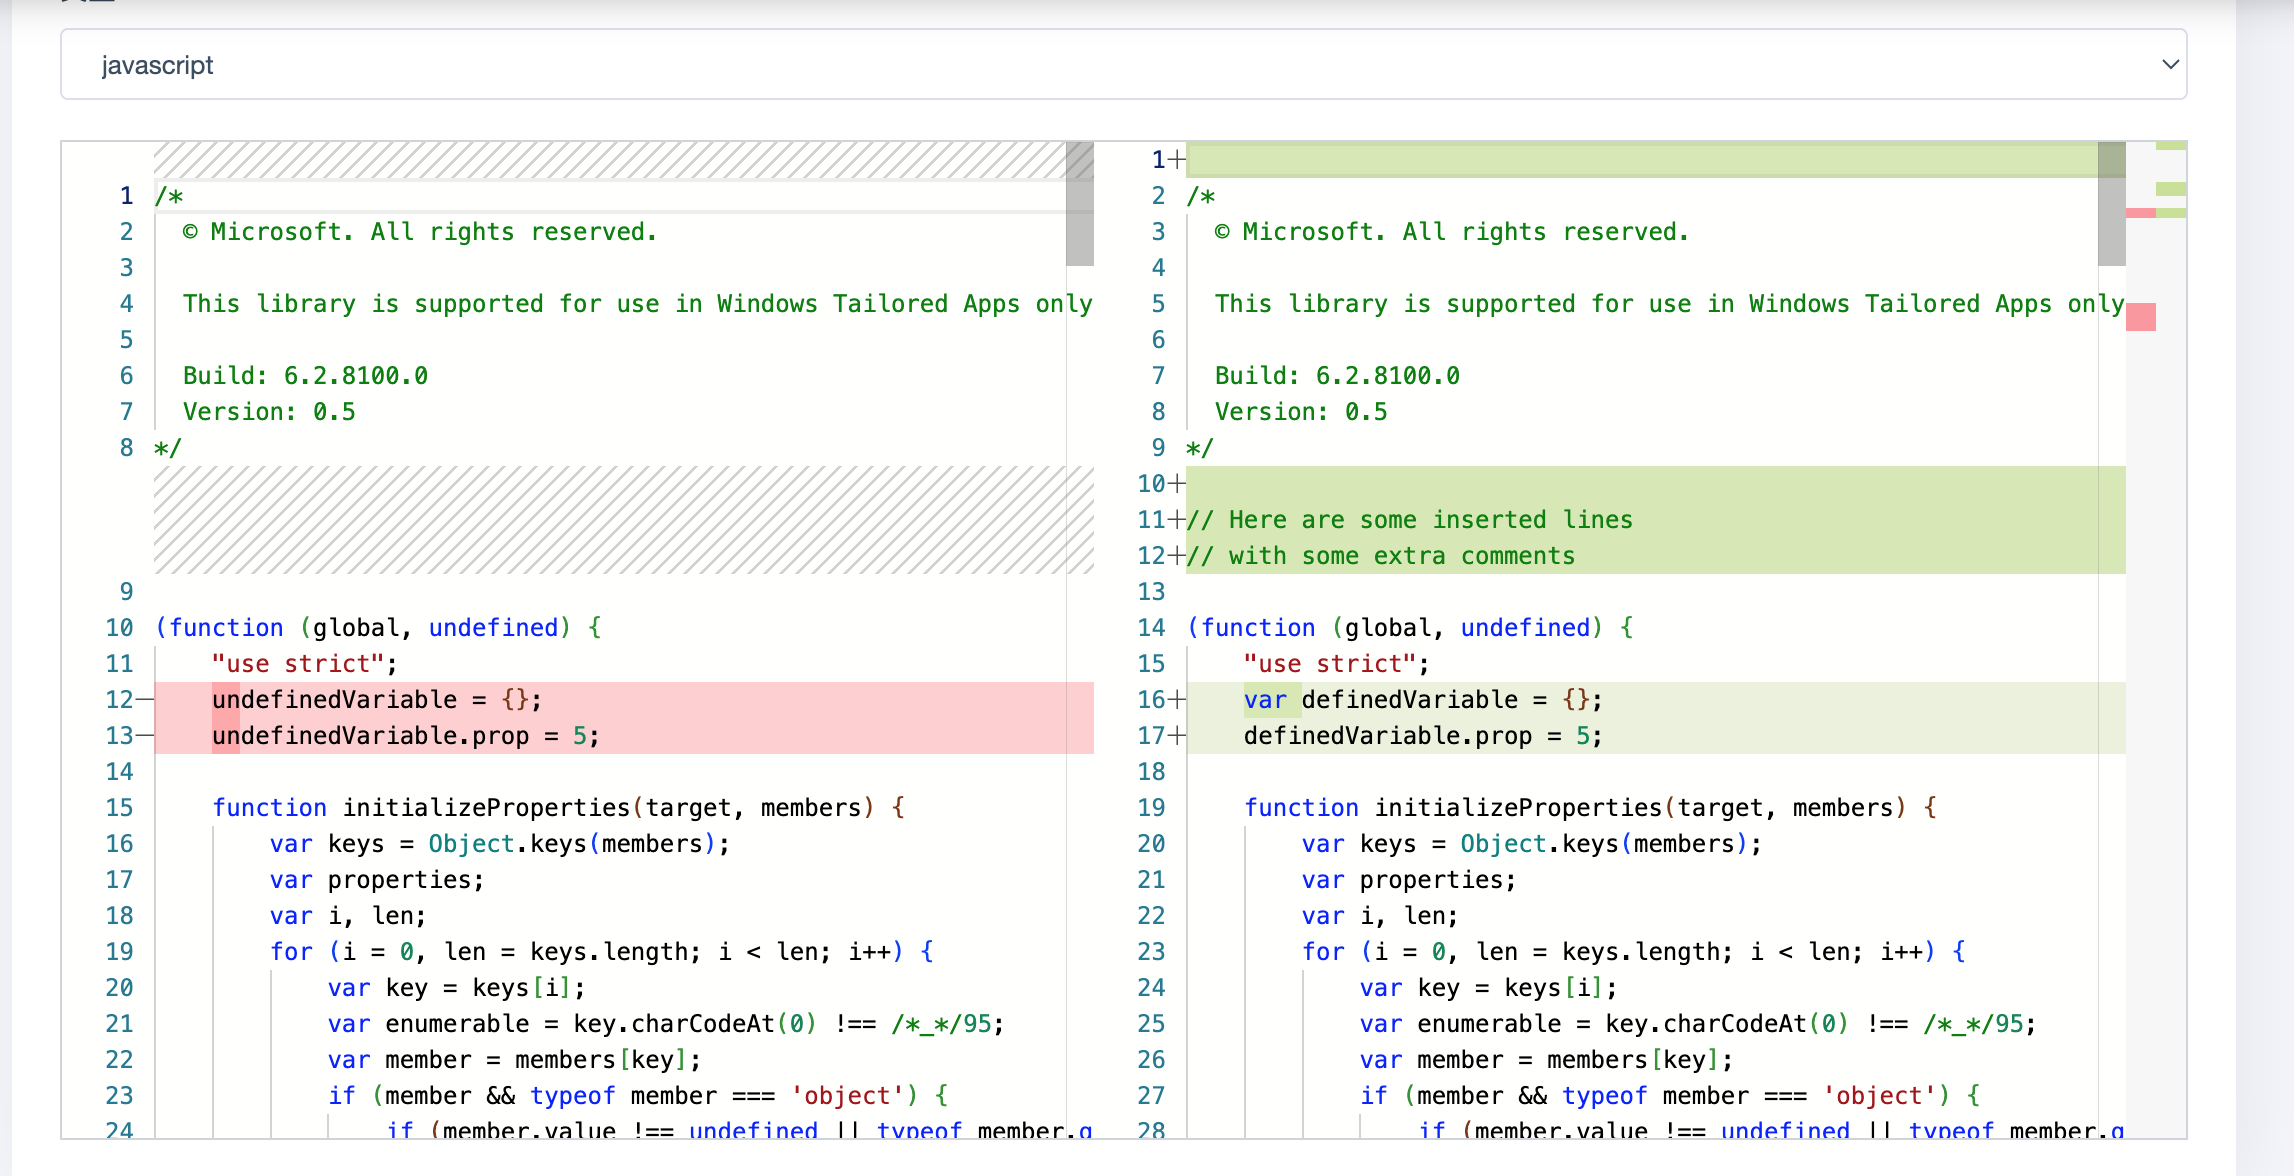Click left editor vertical scrollbar thumb

click(1079, 204)
